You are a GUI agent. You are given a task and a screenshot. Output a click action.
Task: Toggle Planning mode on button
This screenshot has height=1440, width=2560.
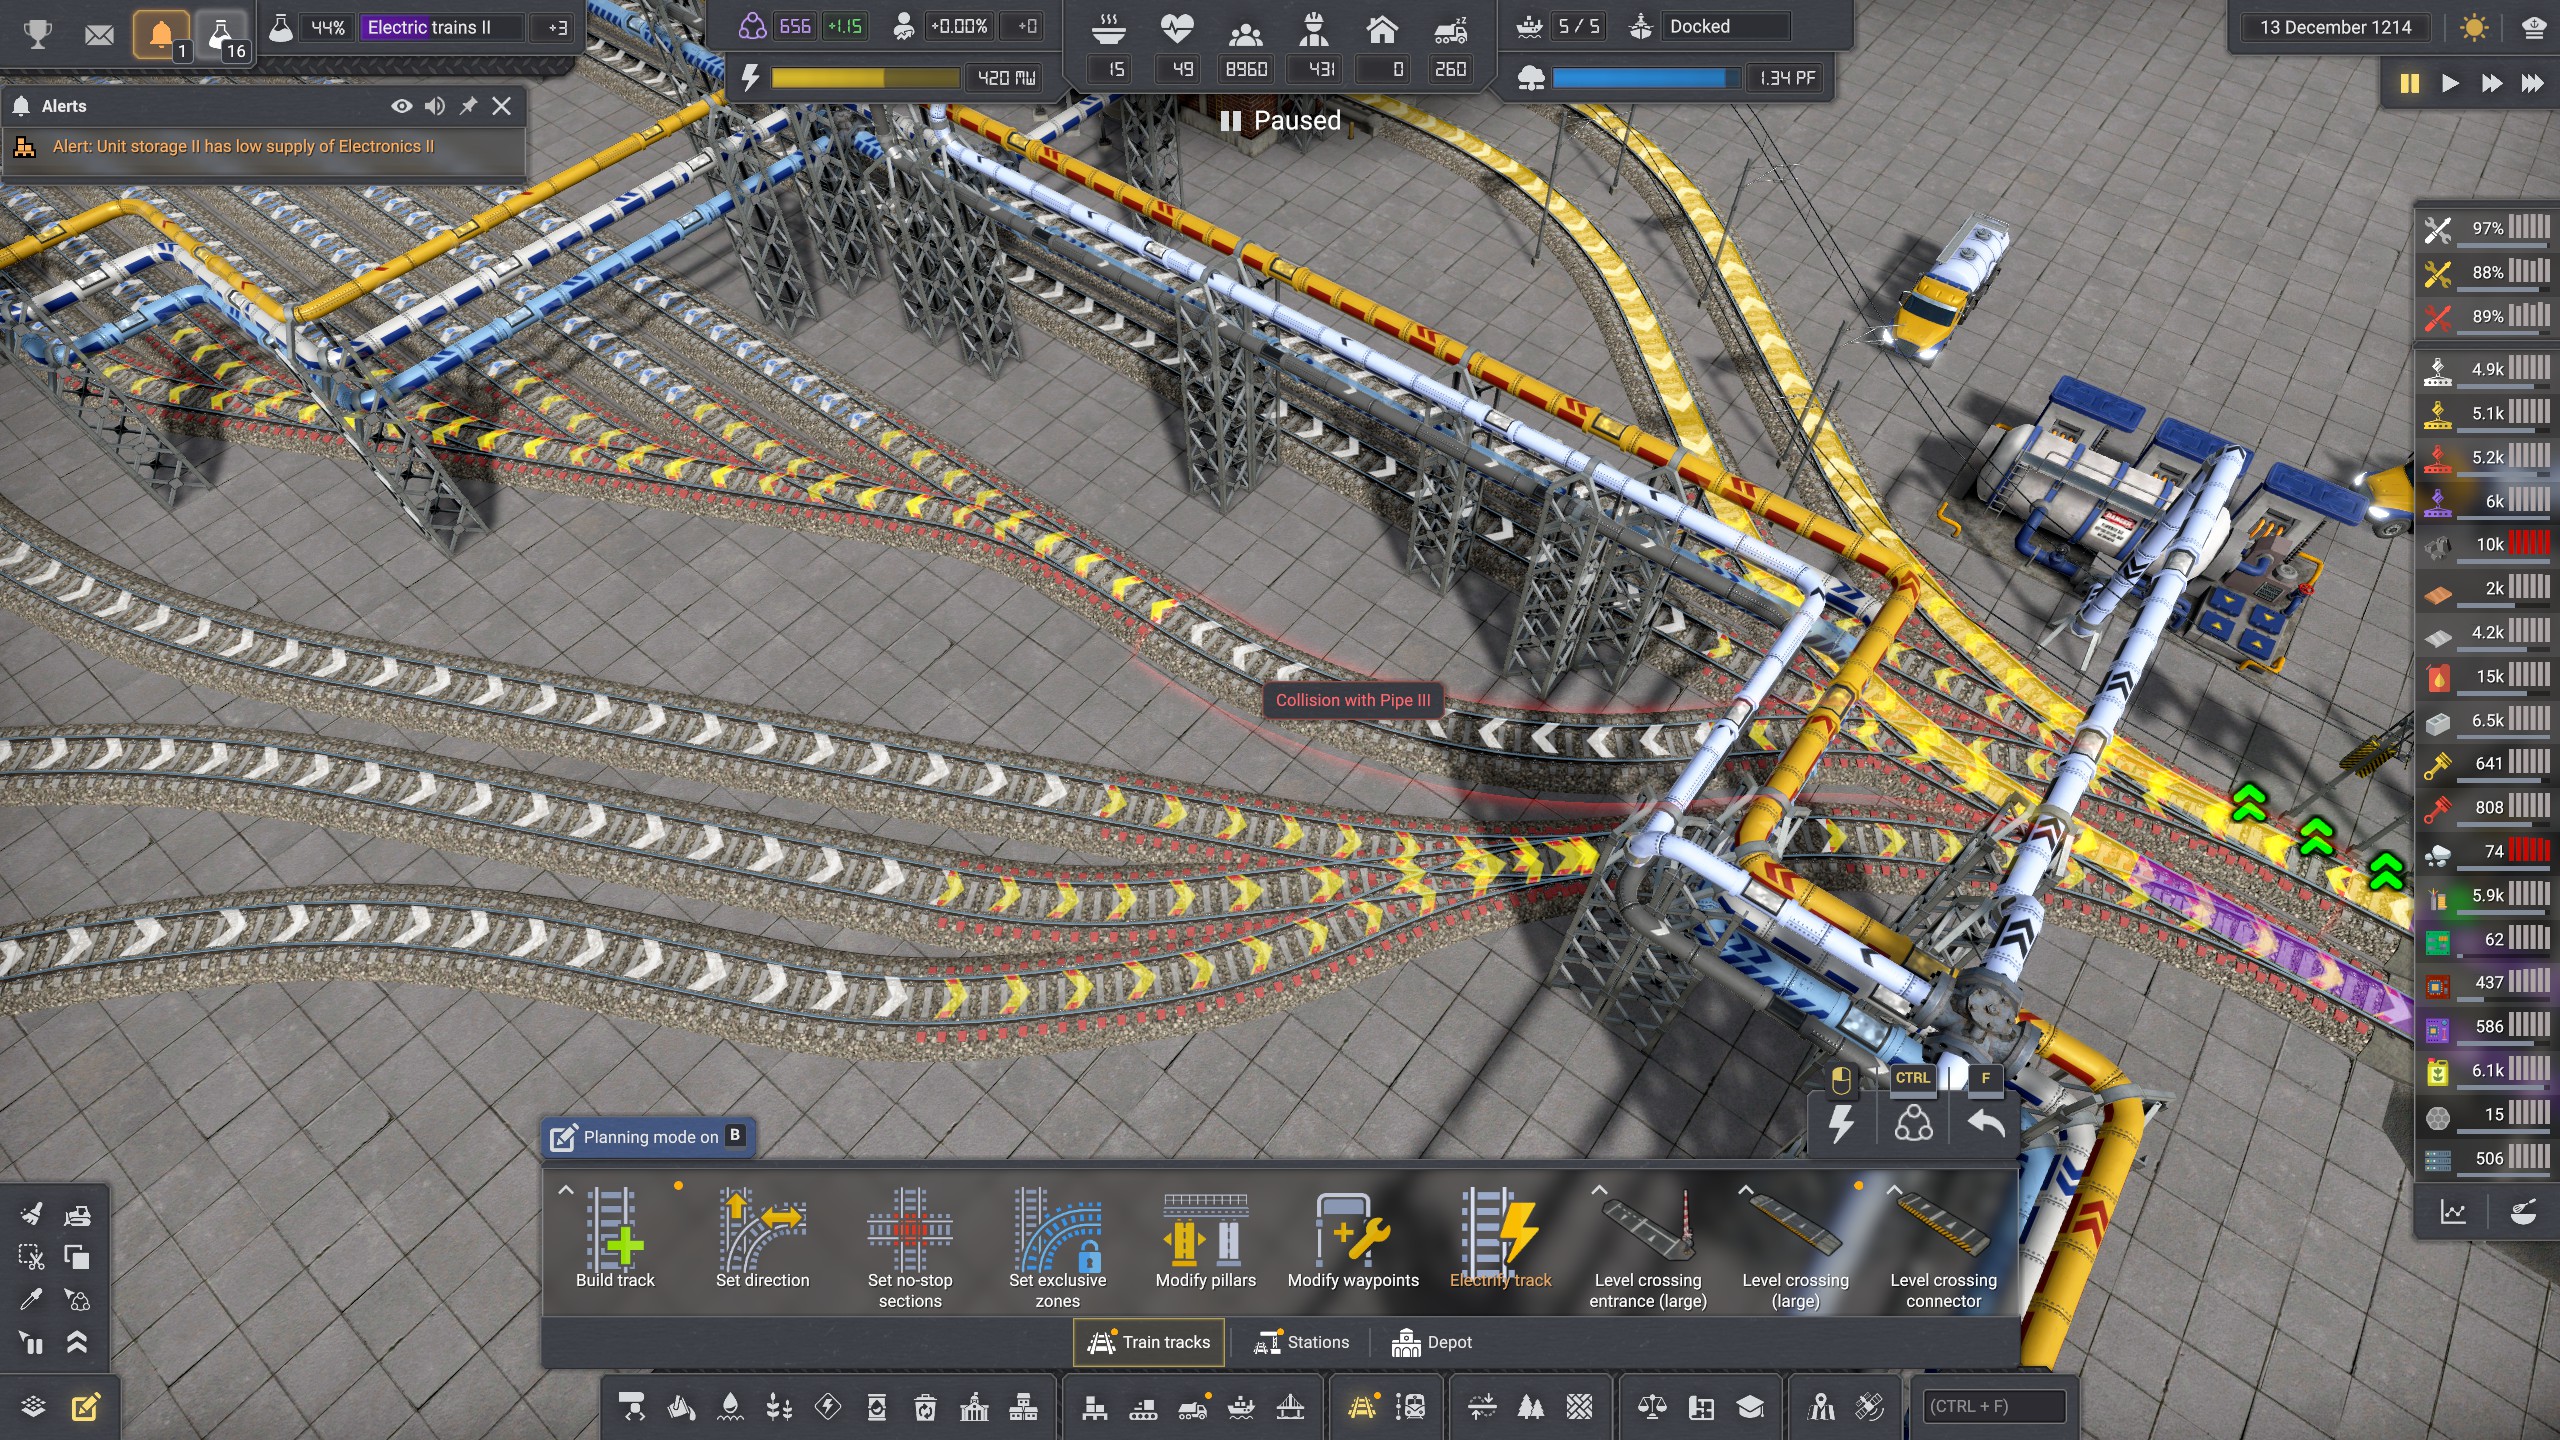click(x=648, y=1137)
